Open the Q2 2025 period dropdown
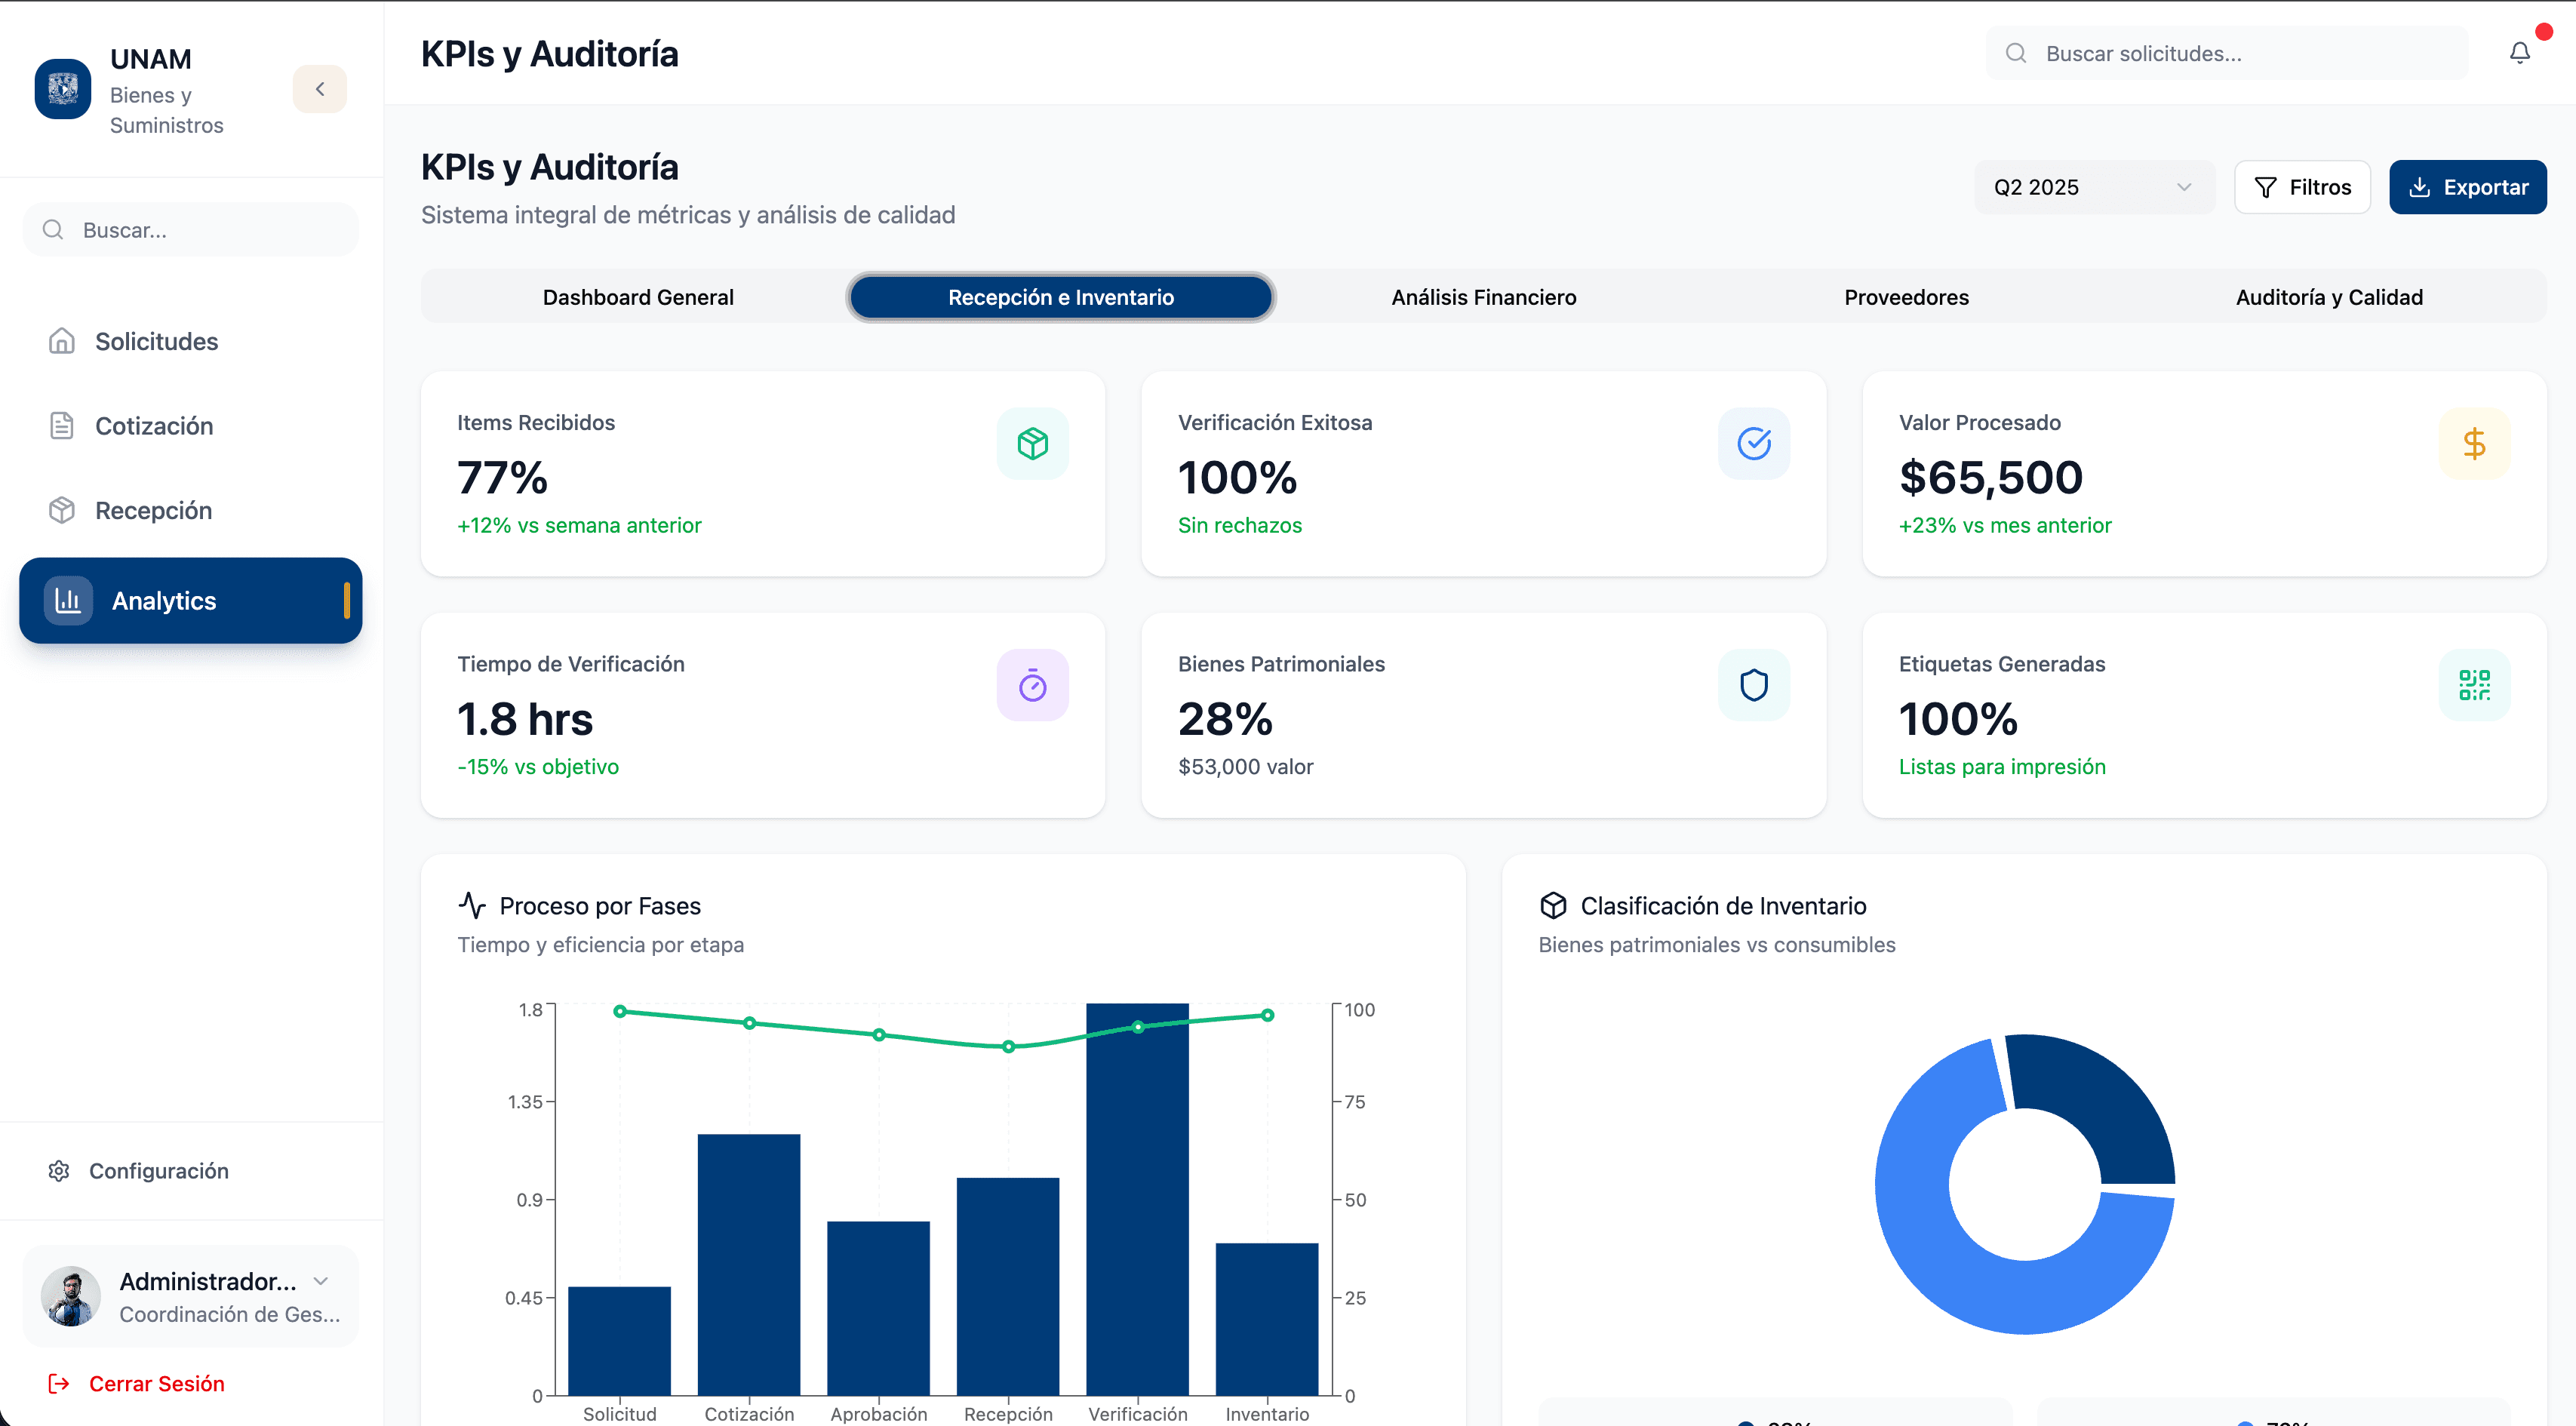 click(x=2093, y=187)
